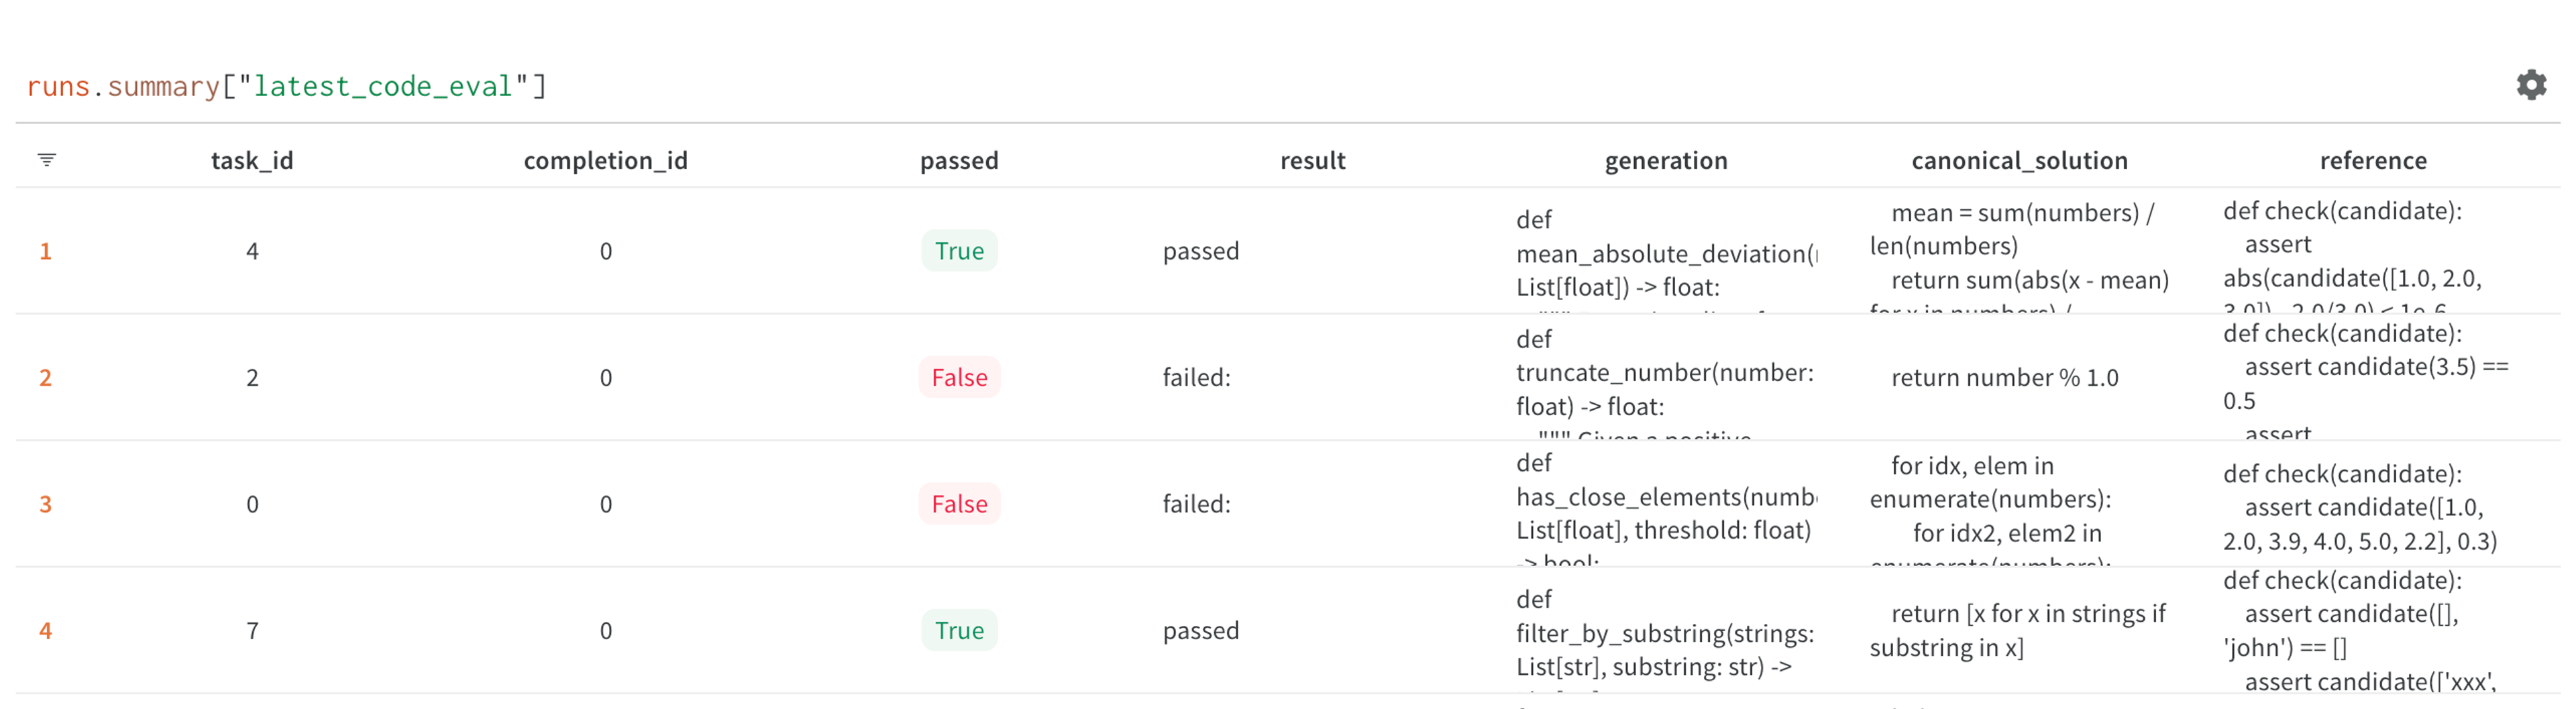Select the completion_id column header
2576x709 pixels.
click(605, 160)
